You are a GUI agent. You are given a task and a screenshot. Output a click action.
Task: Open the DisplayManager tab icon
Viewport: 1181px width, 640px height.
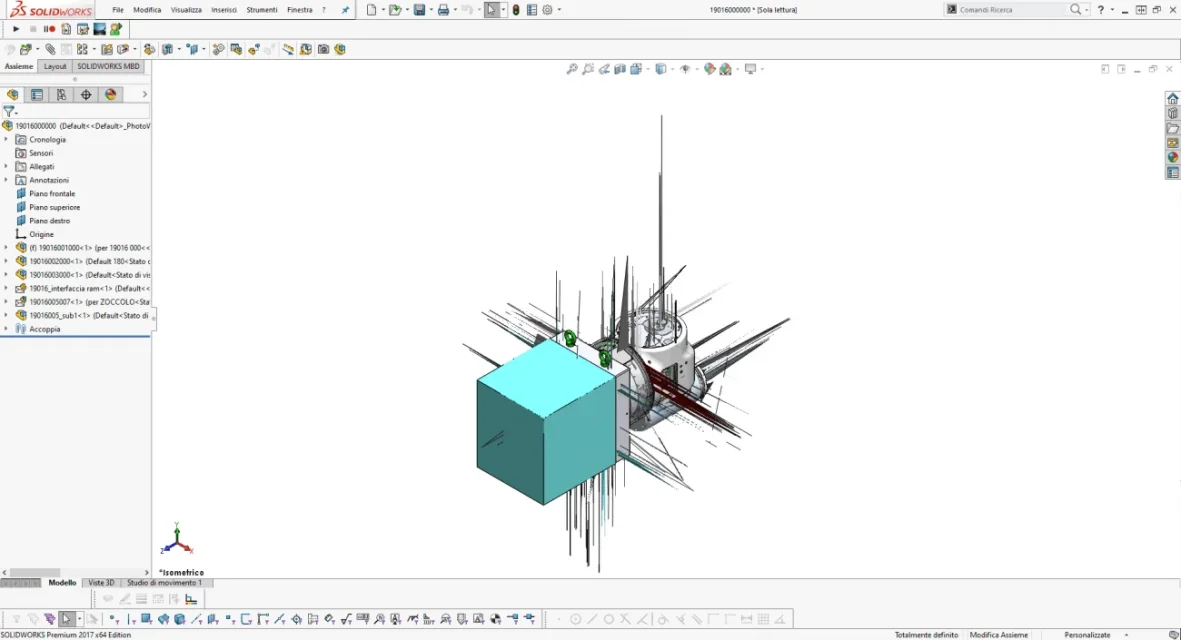(x=111, y=95)
